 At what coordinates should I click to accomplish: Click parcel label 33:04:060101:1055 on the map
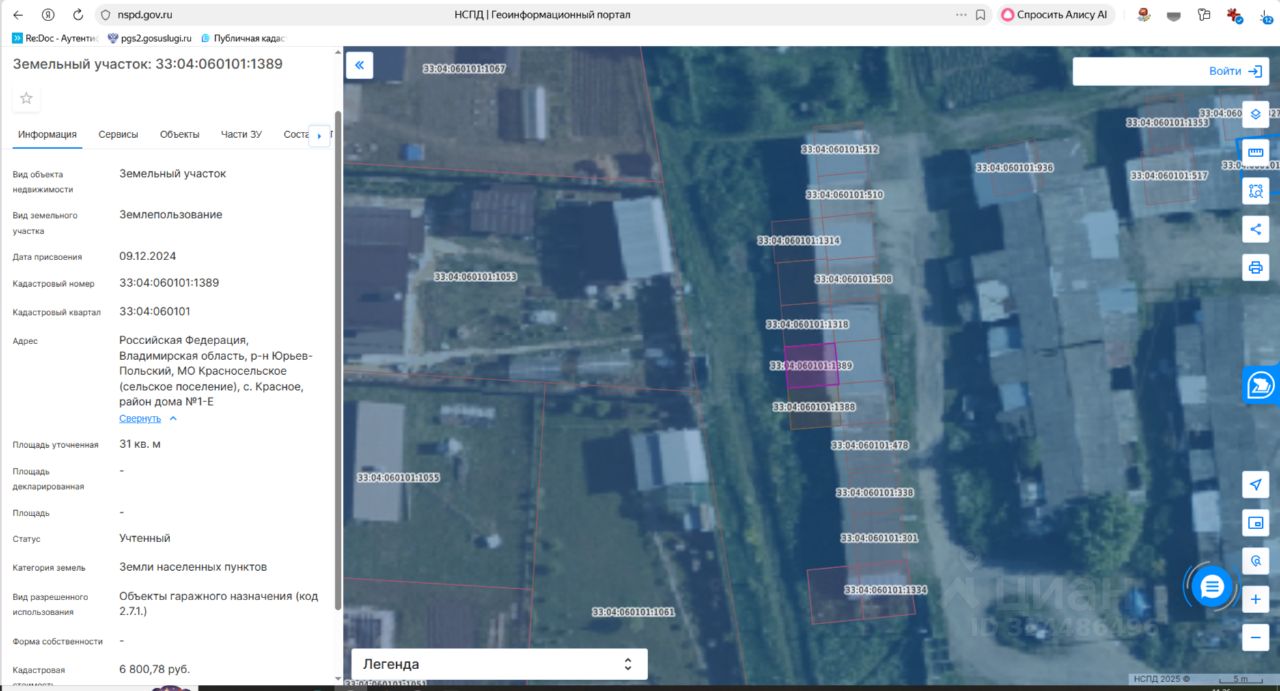click(399, 478)
